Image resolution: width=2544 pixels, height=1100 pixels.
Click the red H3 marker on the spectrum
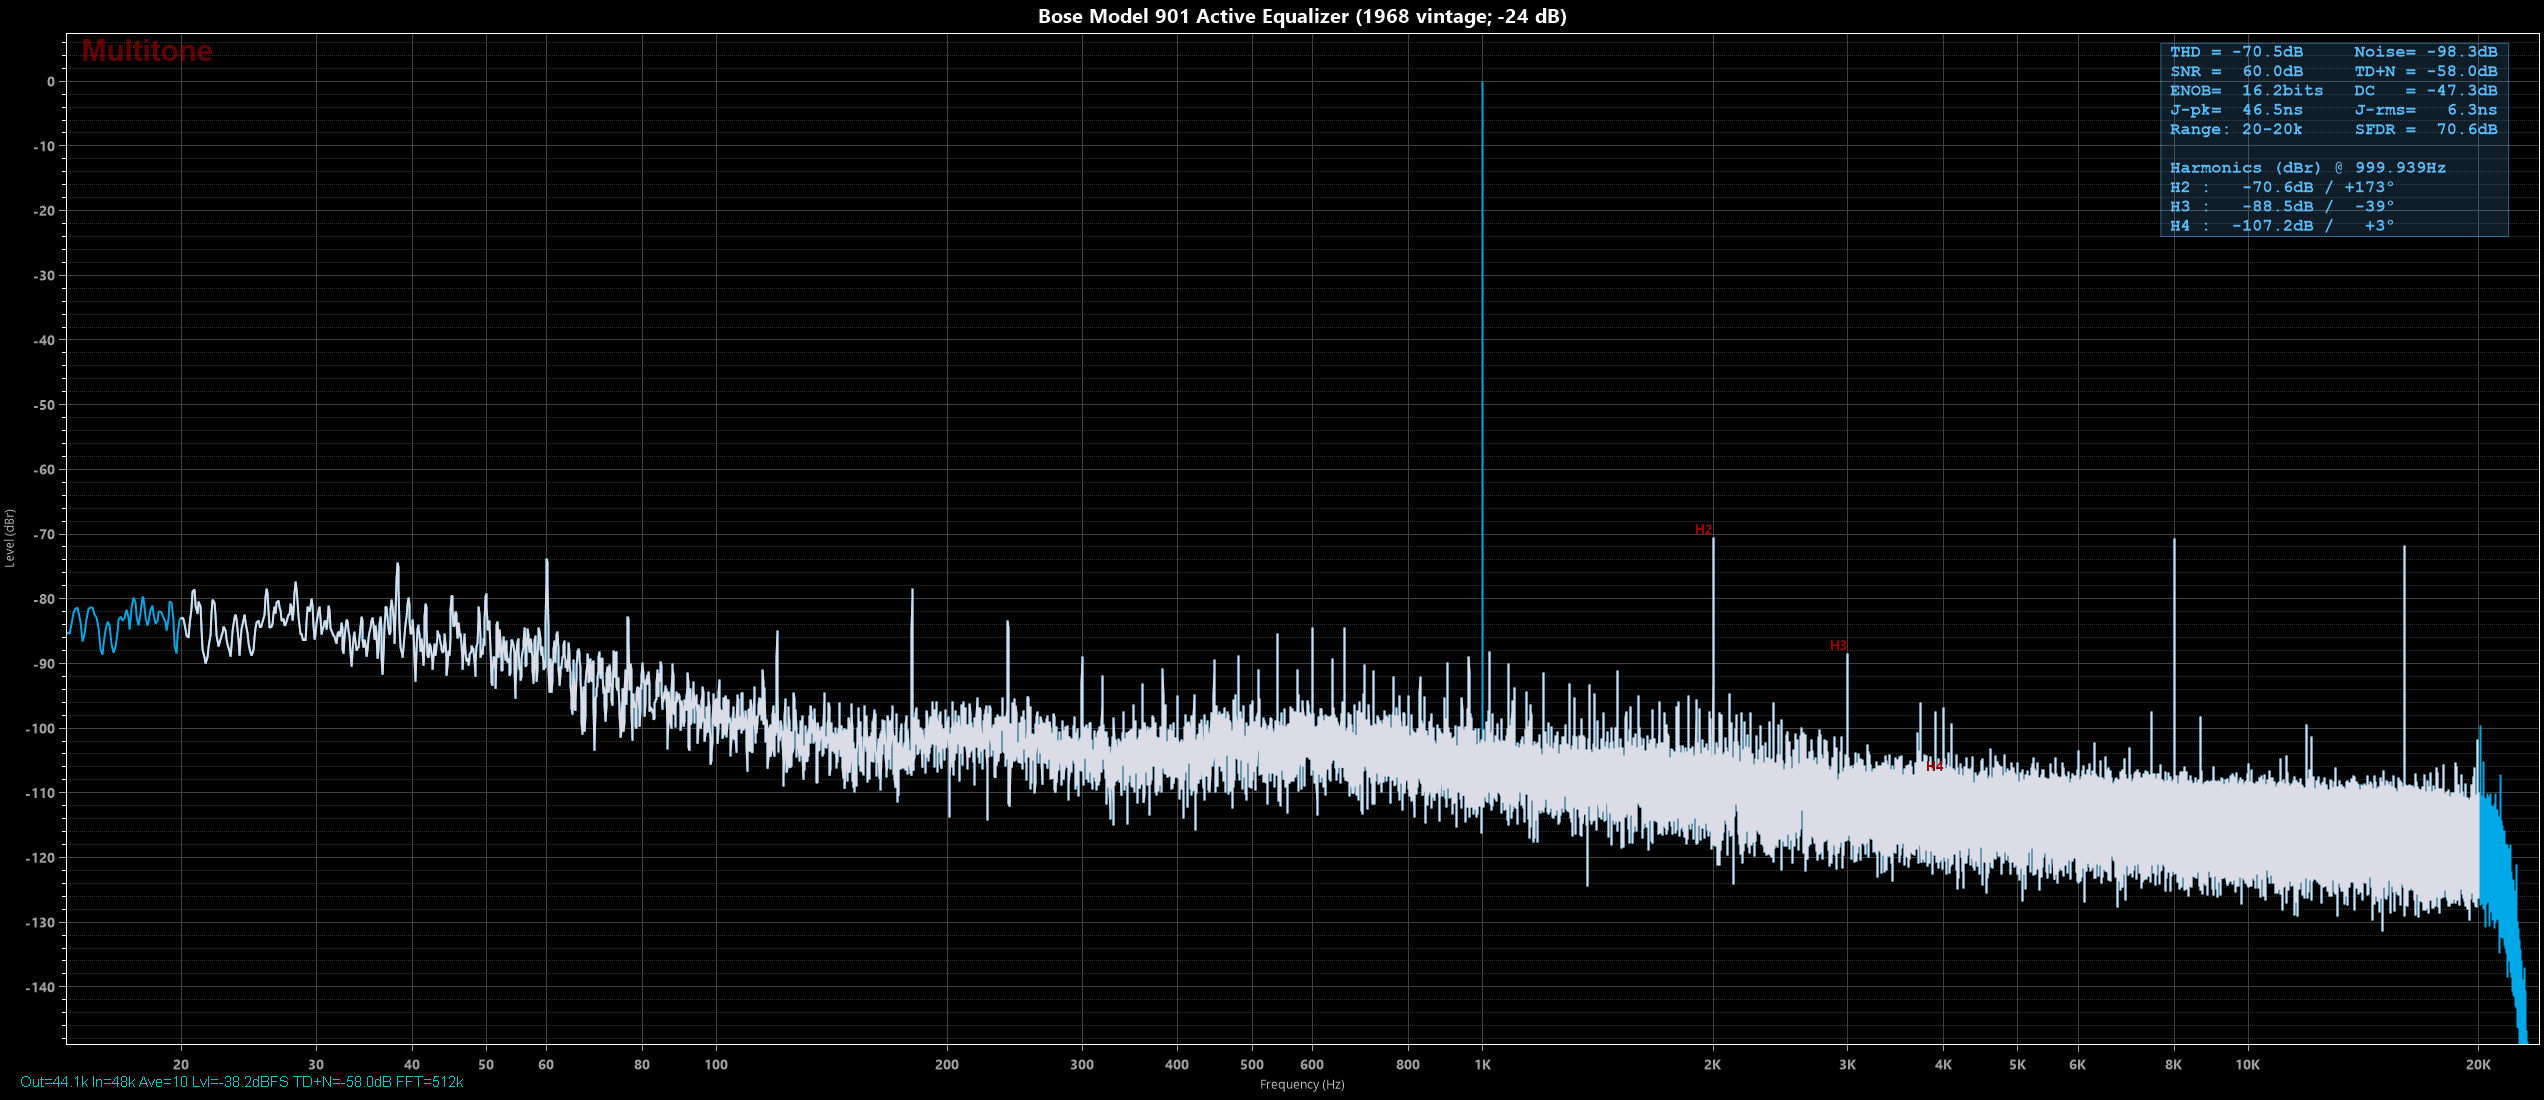click(1838, 646)
